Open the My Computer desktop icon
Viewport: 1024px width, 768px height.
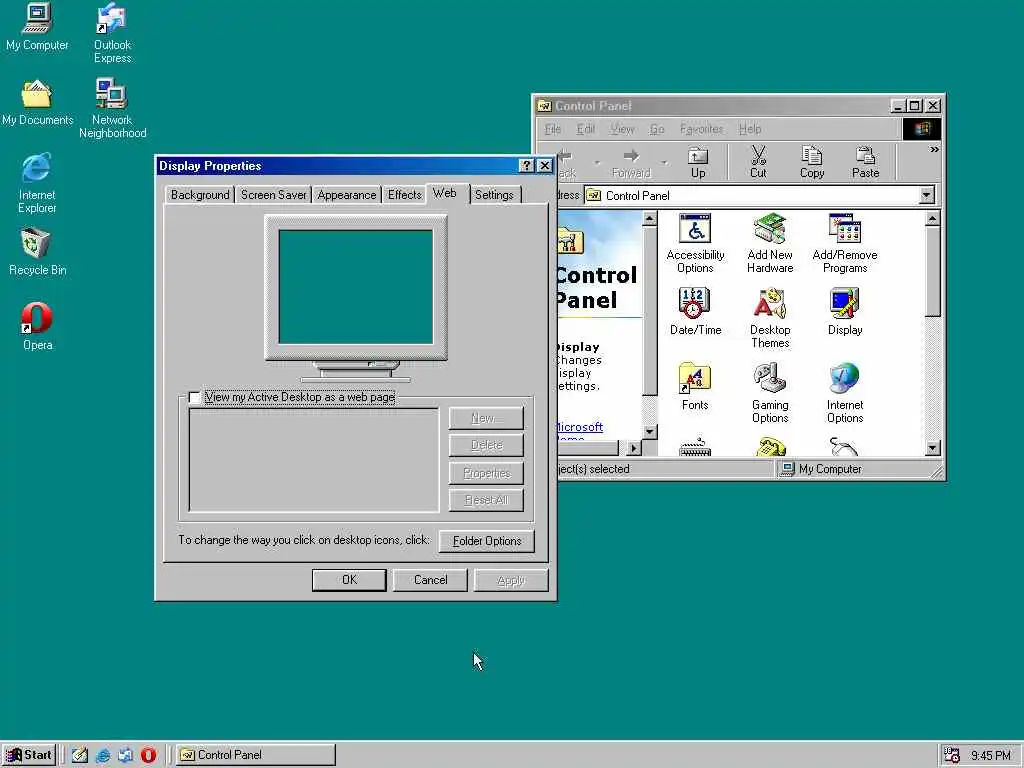37,27
